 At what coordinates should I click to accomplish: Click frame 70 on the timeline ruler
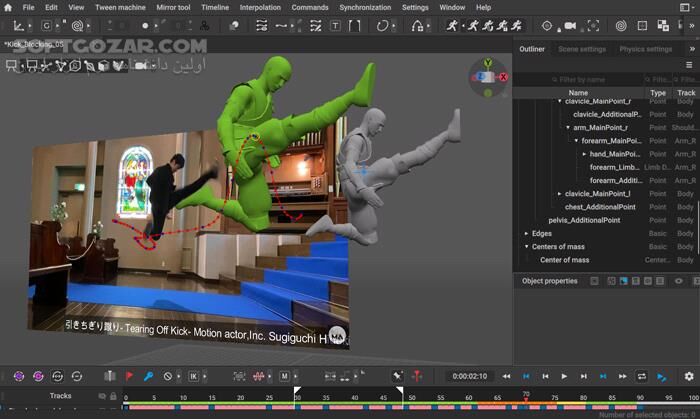[526, 397]
